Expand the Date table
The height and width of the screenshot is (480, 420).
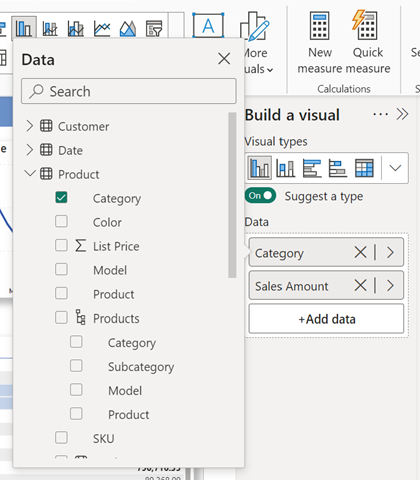(30, 150)
